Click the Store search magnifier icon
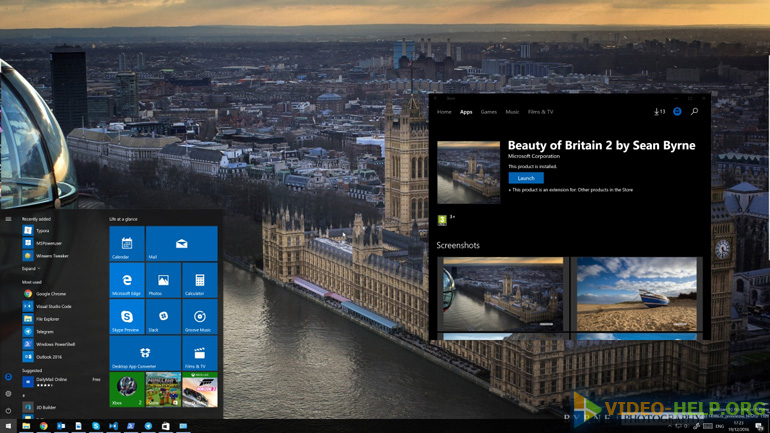The height and width of the screenshot is (433, 770). [x=694, y=112]
